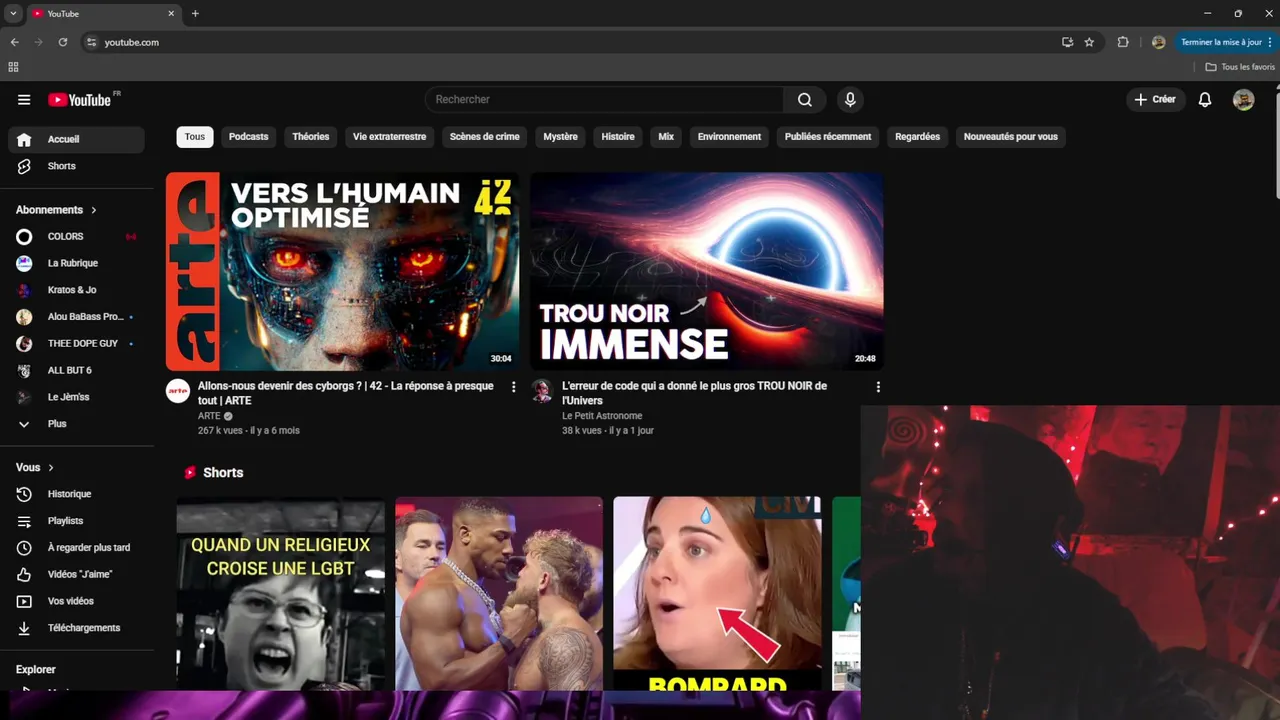This screenshot has height=720, width=1280.
Task: Select the Tous filter chip
Action: (195, 137)
